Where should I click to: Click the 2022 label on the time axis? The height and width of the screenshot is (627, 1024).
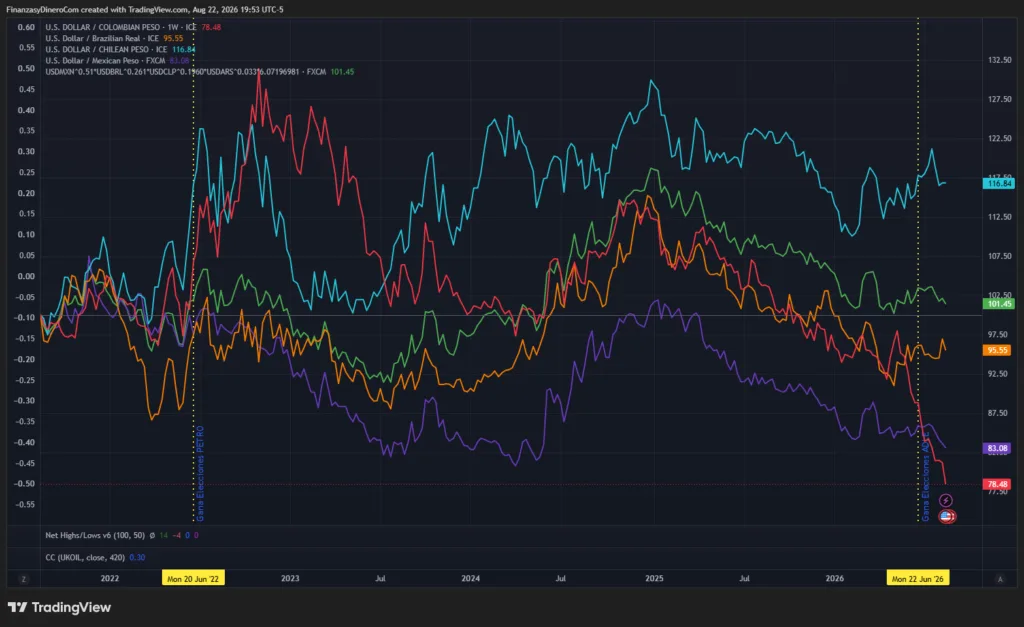pyautogui.click(x=110, y=579)
